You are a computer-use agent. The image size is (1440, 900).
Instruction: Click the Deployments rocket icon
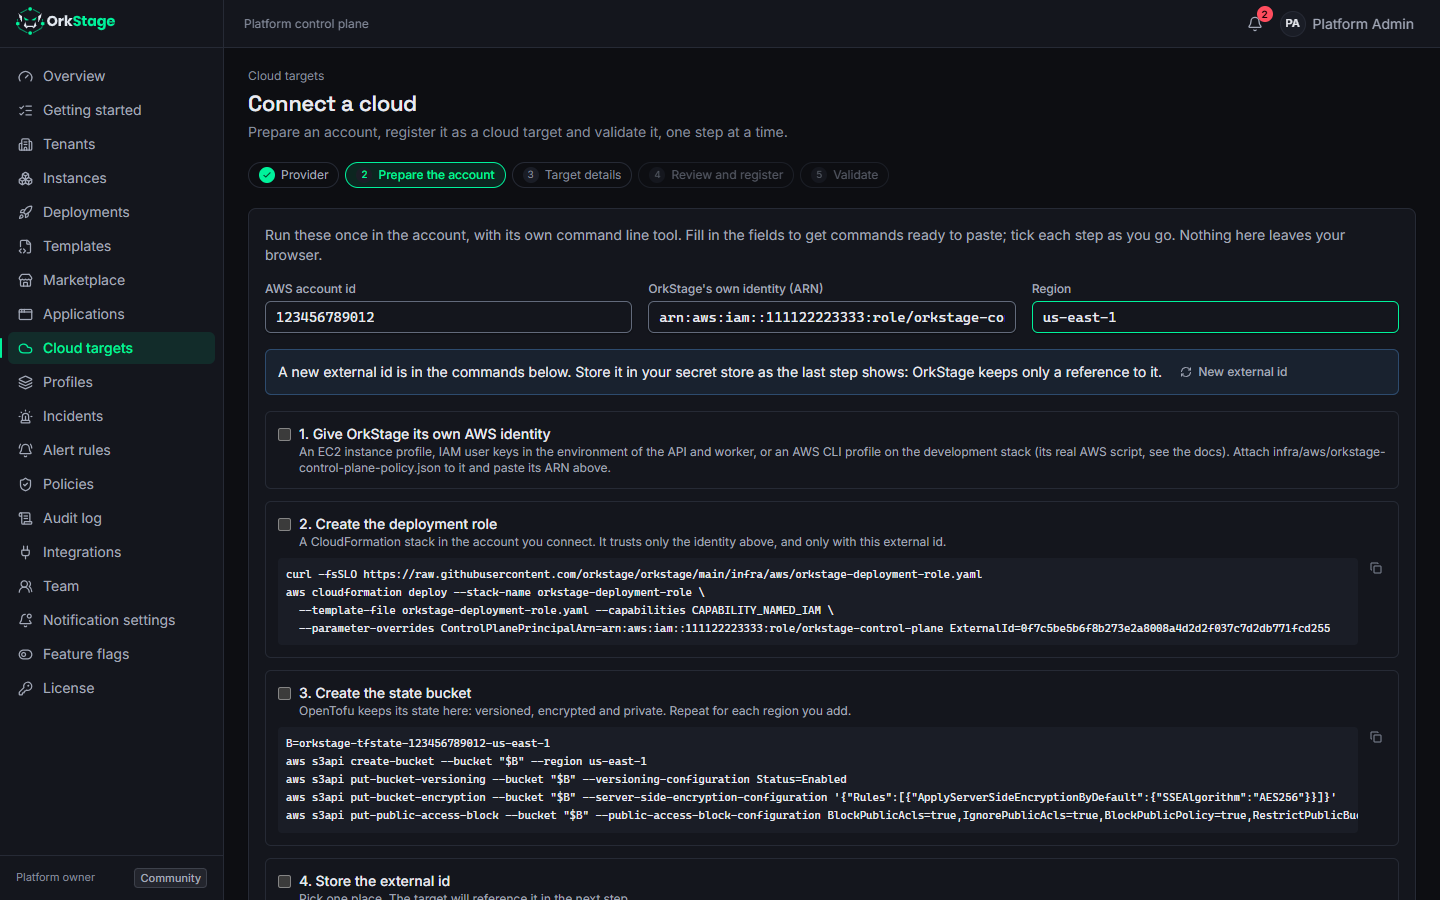(26, 212)
